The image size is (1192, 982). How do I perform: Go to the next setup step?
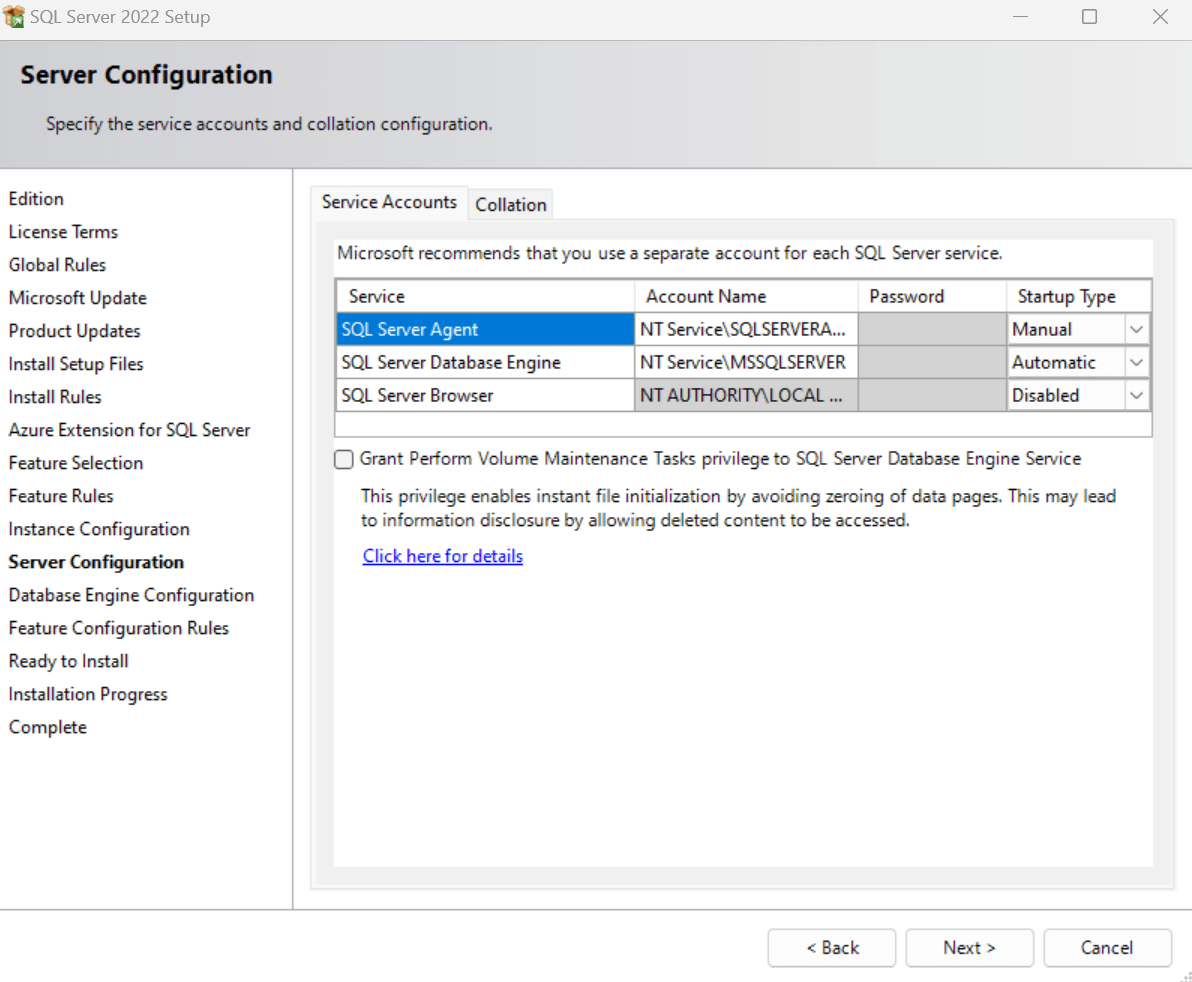969,948
